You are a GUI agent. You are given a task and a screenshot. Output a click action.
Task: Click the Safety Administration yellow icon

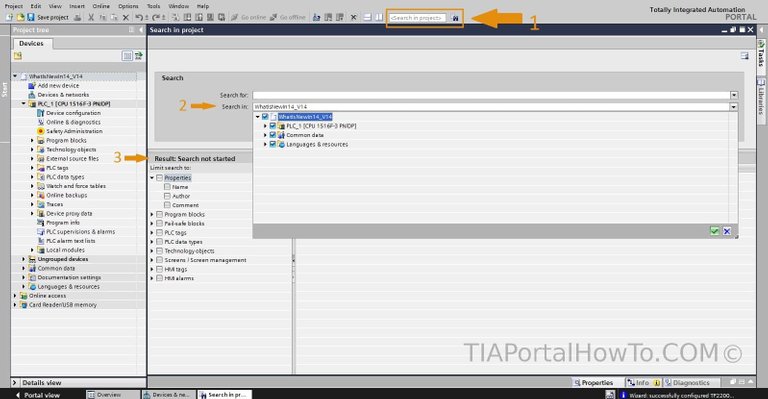pyautogui.click(x=41, y=131)
